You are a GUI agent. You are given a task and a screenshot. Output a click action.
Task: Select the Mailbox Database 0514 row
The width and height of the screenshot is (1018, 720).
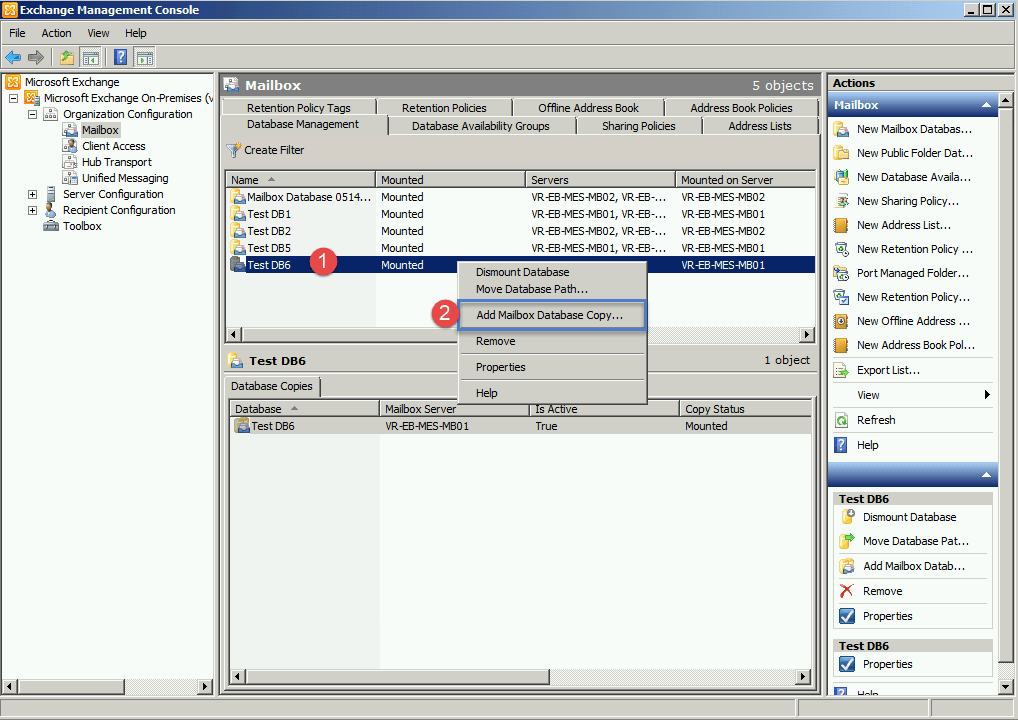(520, 197)
